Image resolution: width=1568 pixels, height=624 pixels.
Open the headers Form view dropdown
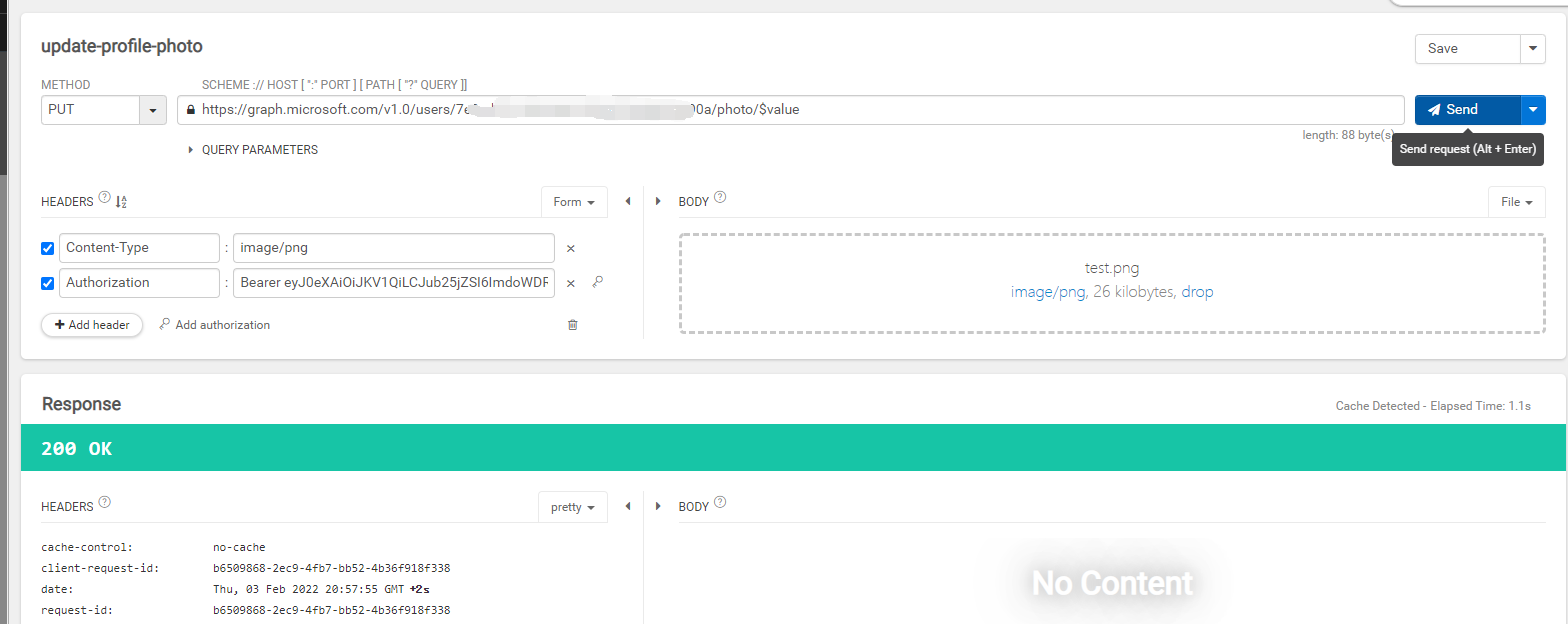coord(574,202)
